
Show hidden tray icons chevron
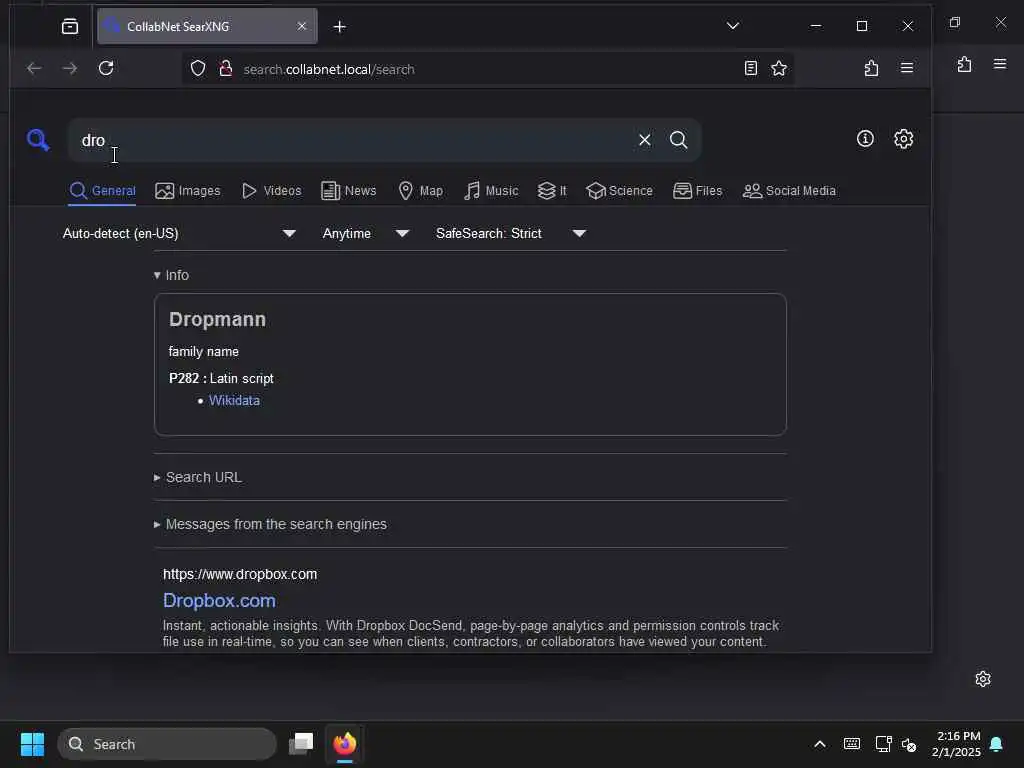[820, 744]
